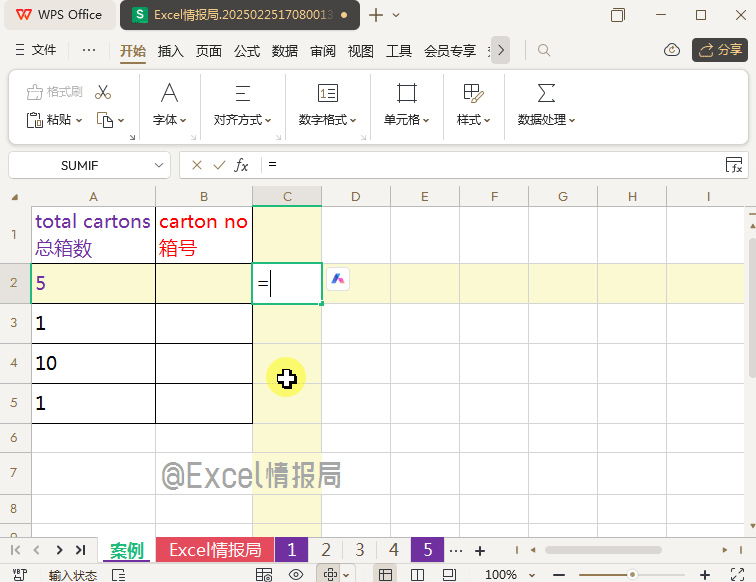This screenshot has width=756, height=582.
Task: Click the cut scissors icon
Action: pos(103,92)
